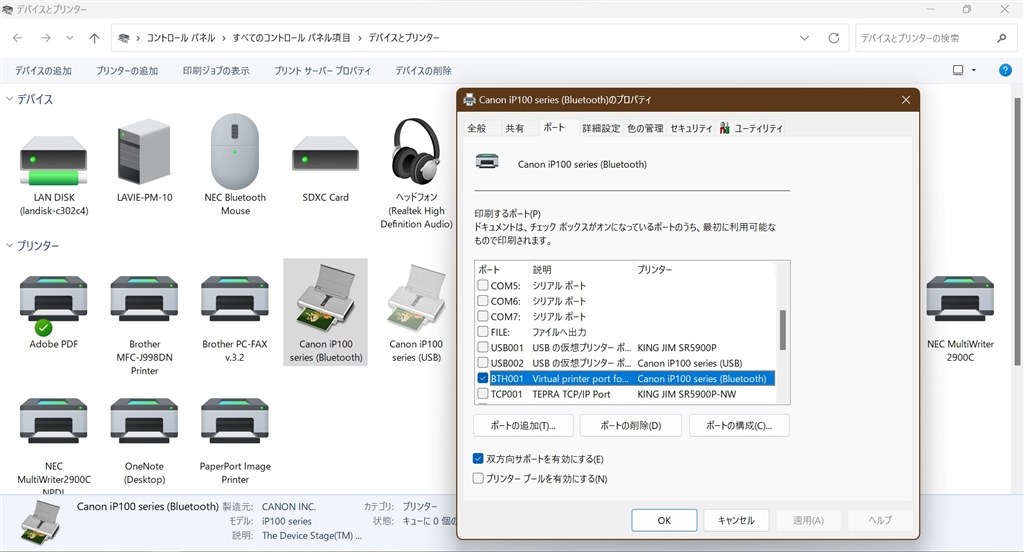Open view options dropdown arrow
This screenshot has height=552, width=1024.
point(974,70)
